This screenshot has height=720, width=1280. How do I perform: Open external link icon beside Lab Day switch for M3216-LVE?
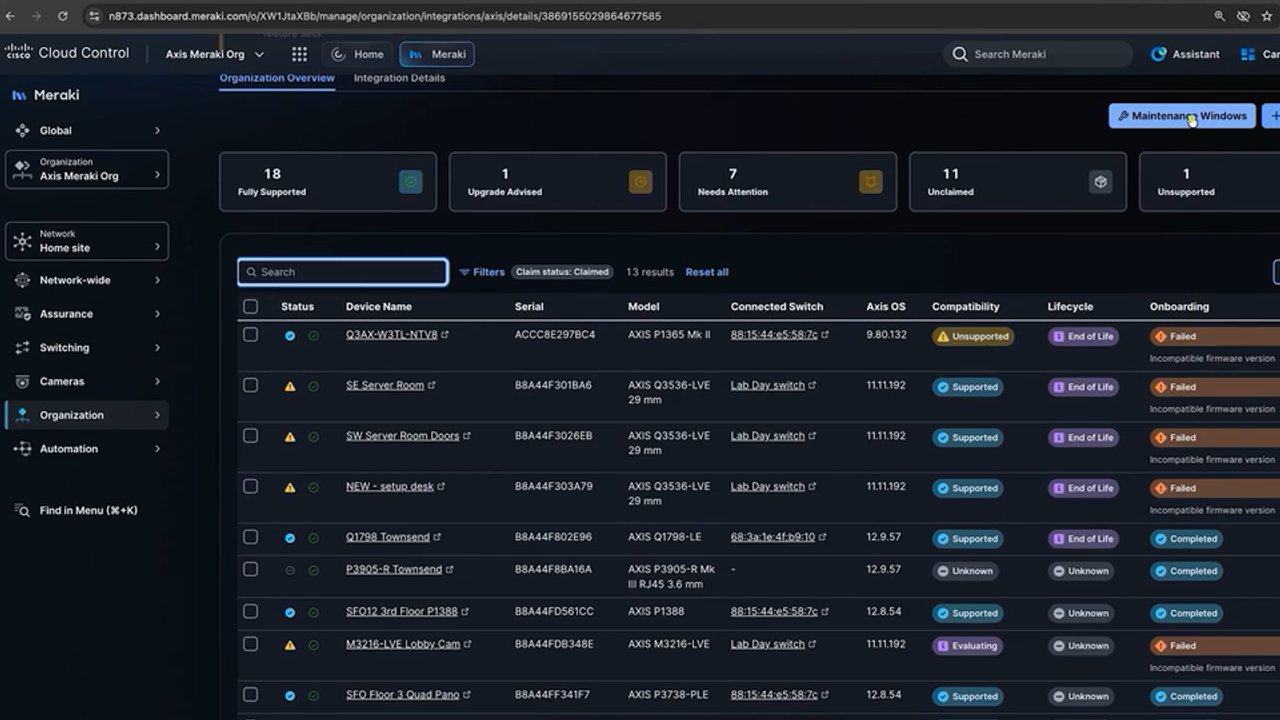pos(812,644)
